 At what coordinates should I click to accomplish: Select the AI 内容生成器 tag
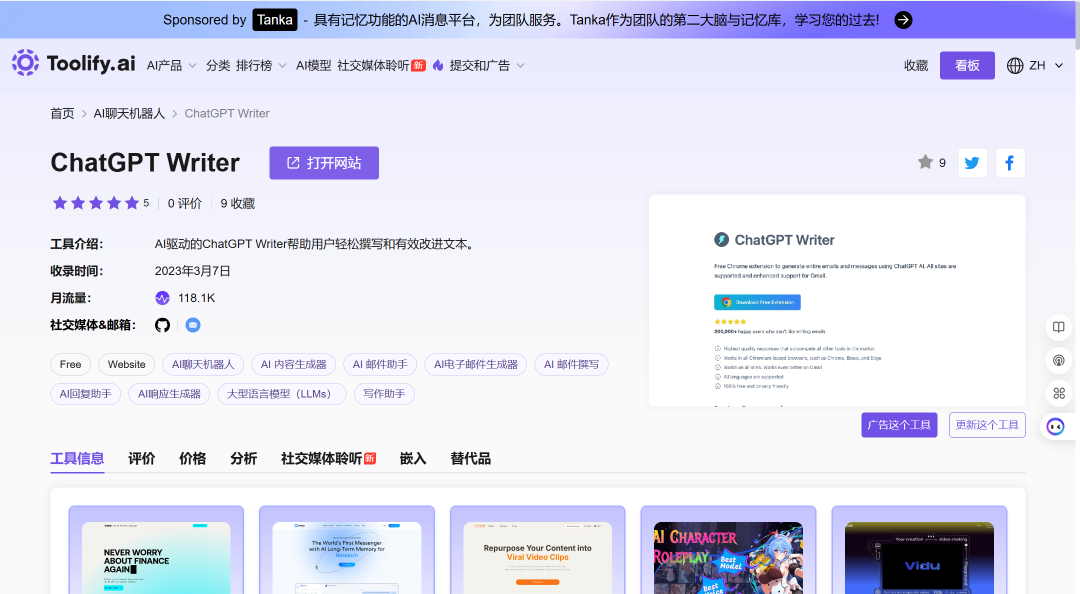[293, 365]
